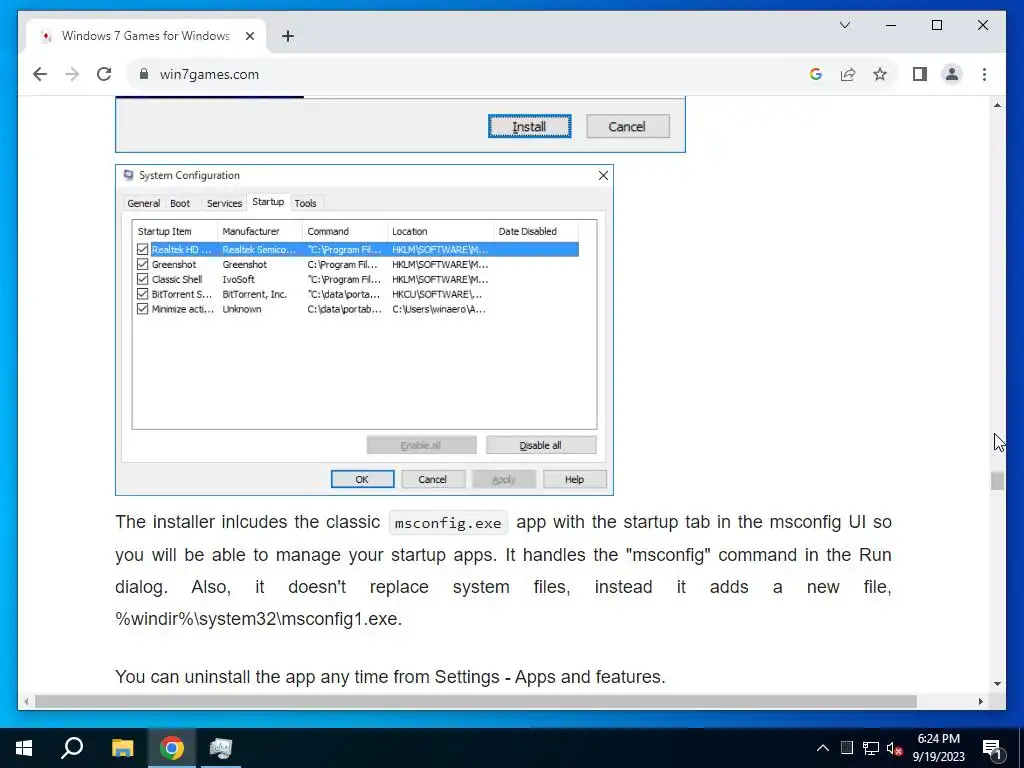Open File Explorer from taskbar

pyautogui.click(x=122, y=748)
